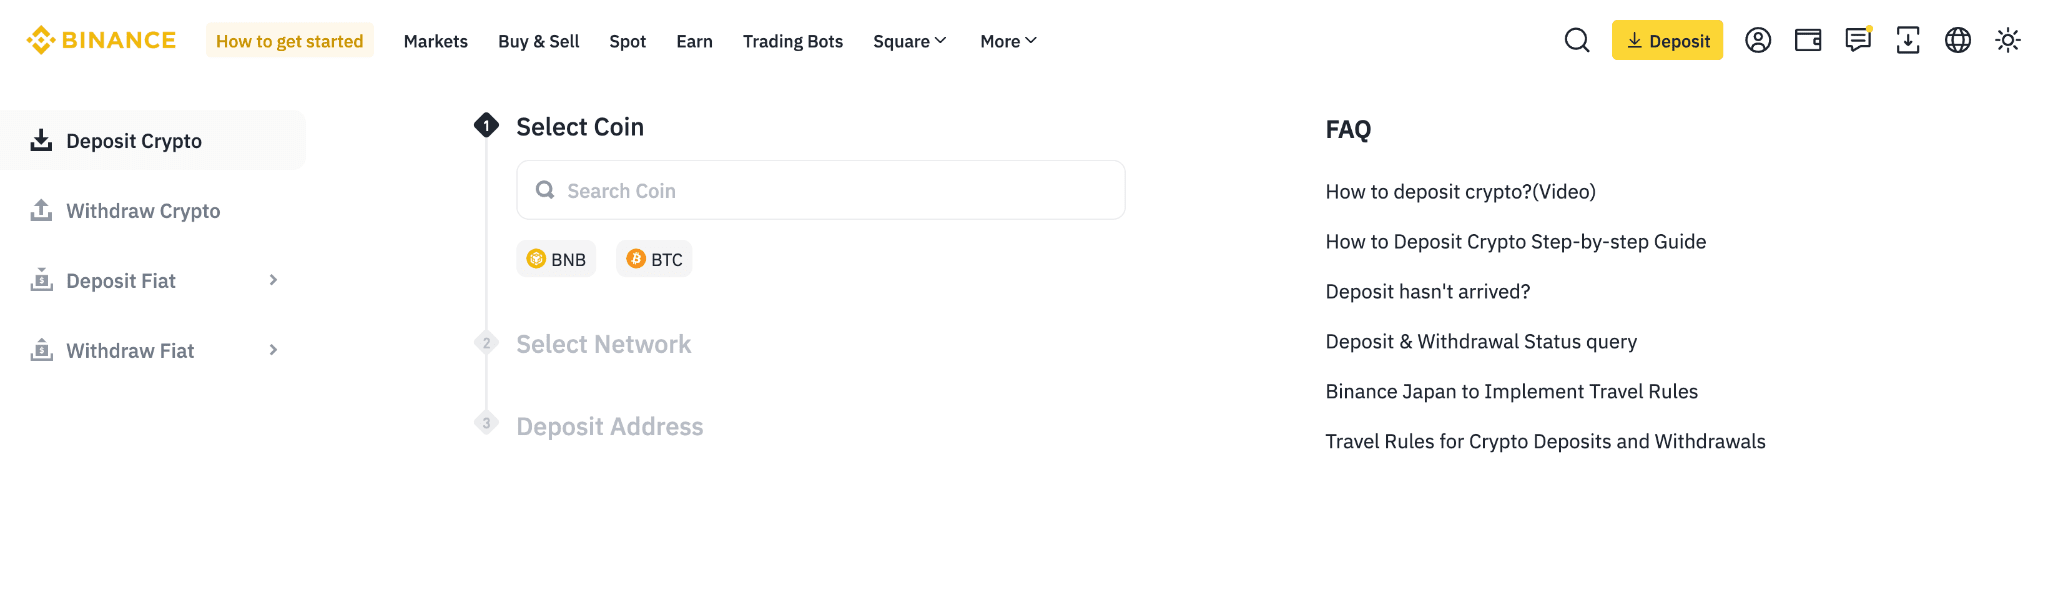Select the BNB coin chip
The width and height of the screenshot is (2048, 593).
(556, 259)
